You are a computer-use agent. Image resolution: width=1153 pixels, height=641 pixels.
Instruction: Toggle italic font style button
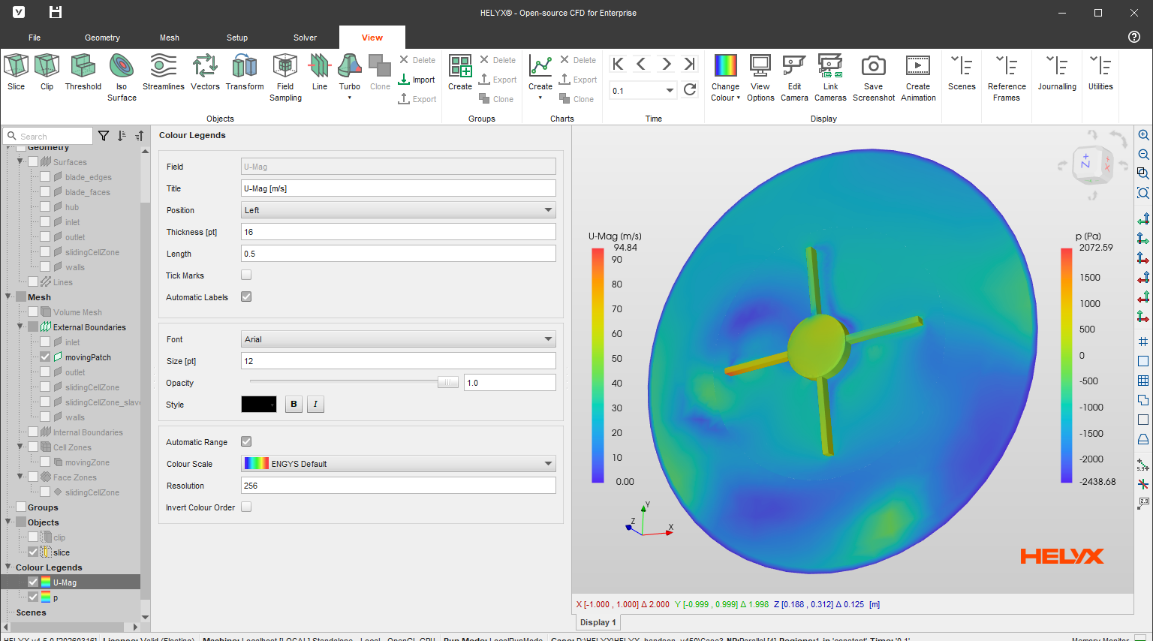[x=315, y=404]
